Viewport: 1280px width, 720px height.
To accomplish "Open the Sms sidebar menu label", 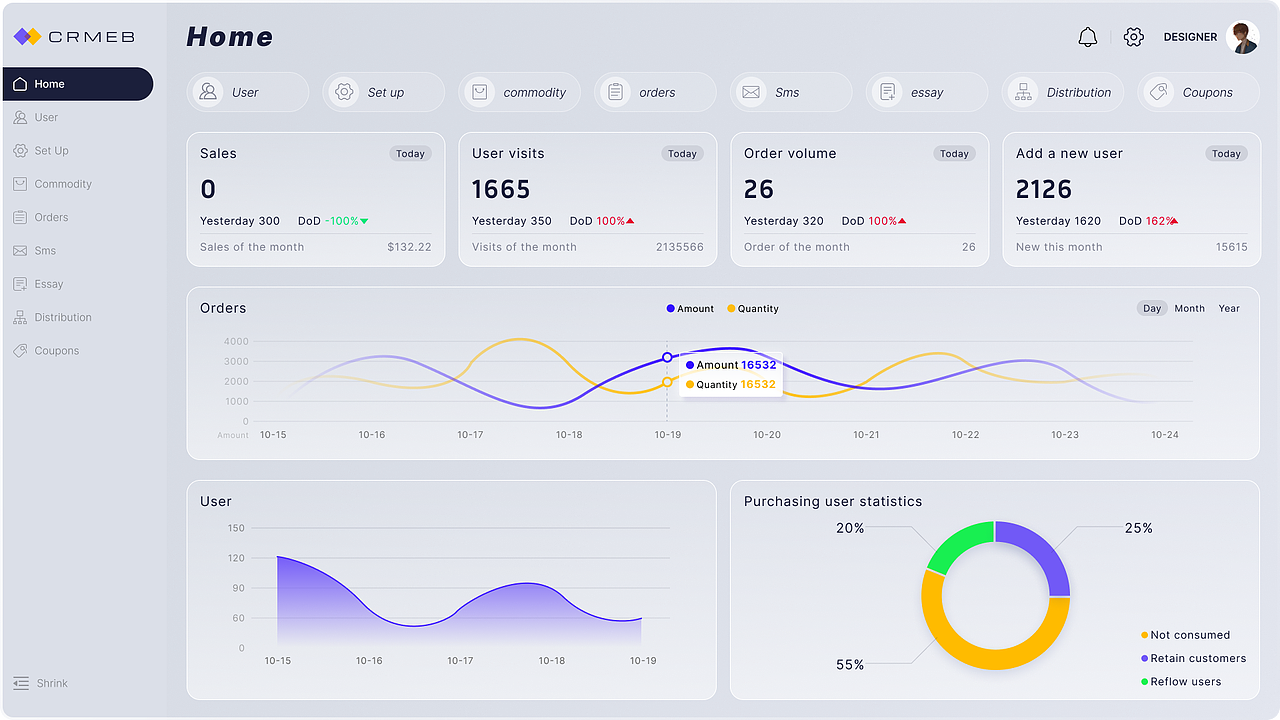I will 45,251.
